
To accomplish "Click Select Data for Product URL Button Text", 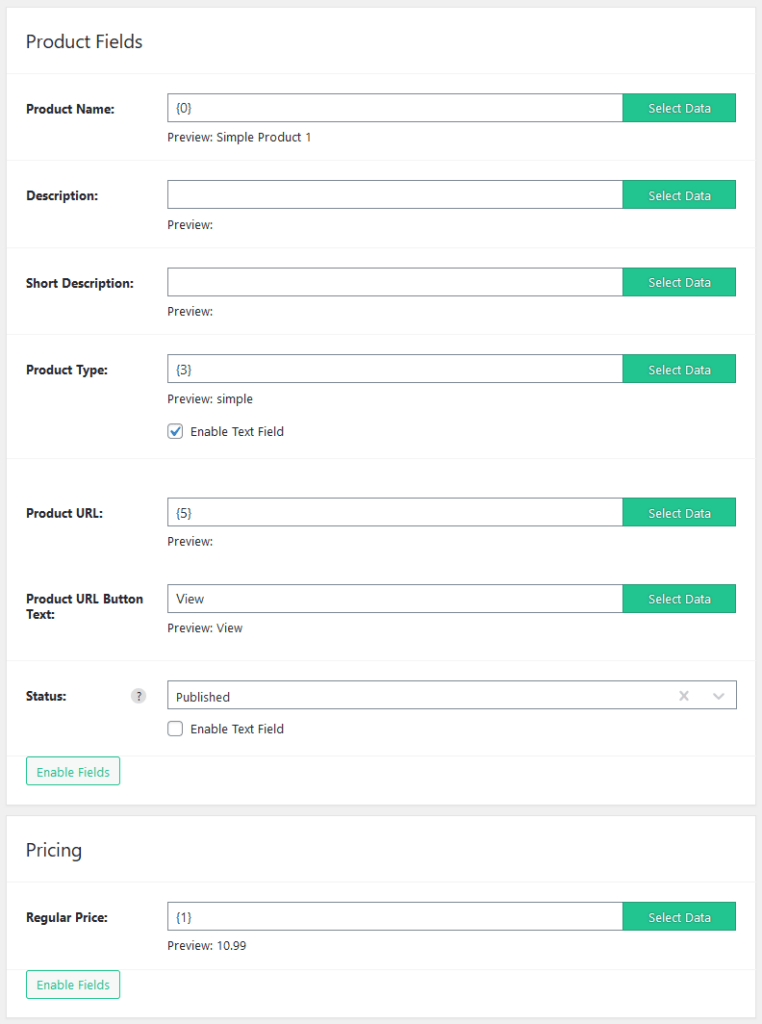I will pos(679,599).
